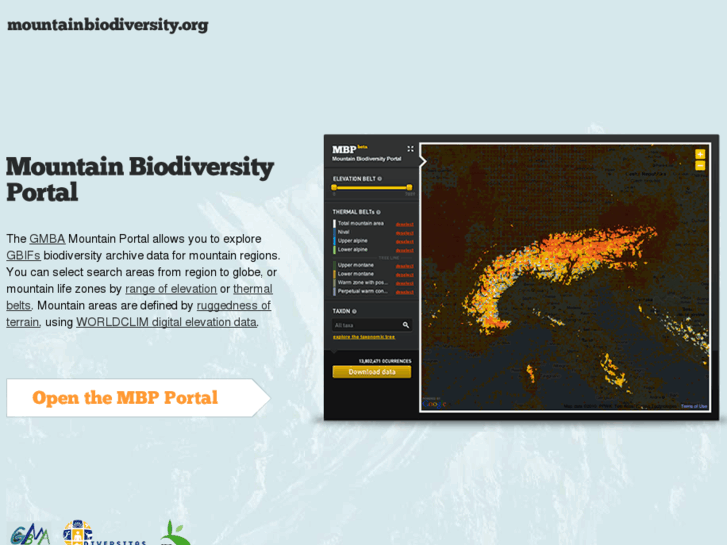Deselect the Warm zone with pos... belt
This screenshot has width=727, height=545.
(404, 283)
